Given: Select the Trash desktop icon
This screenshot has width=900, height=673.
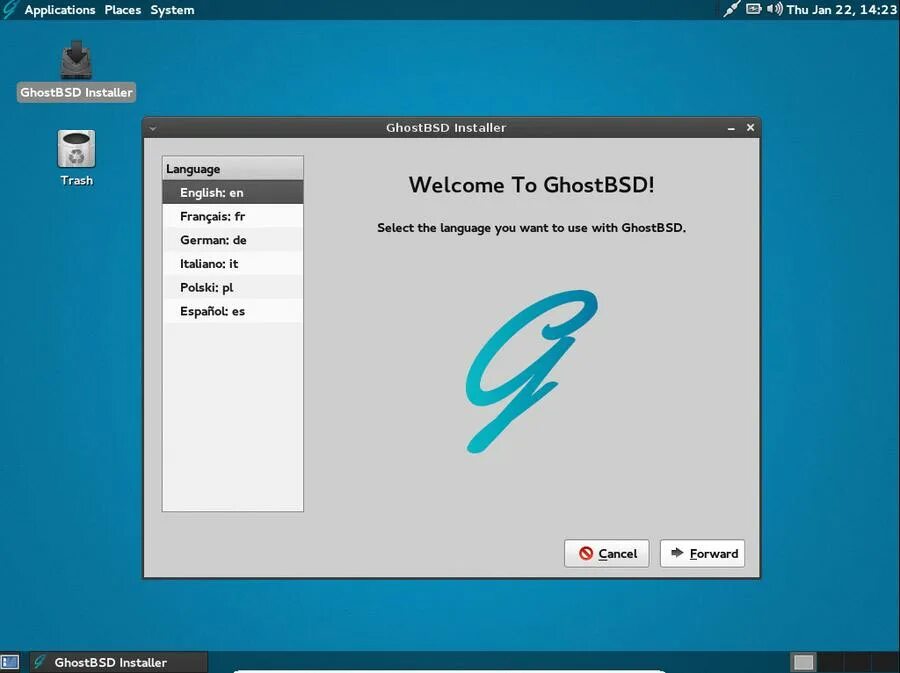Looking at the screenshot, I should coord(76,158).
